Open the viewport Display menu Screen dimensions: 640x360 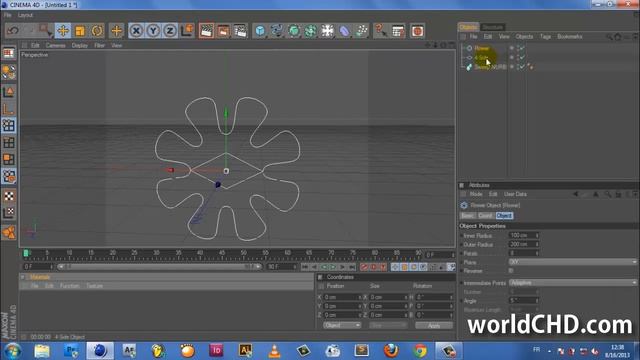pos(80,45)
